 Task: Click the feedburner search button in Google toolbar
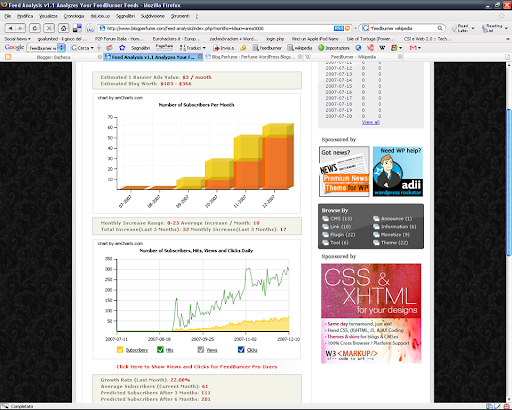click(267, 48)
